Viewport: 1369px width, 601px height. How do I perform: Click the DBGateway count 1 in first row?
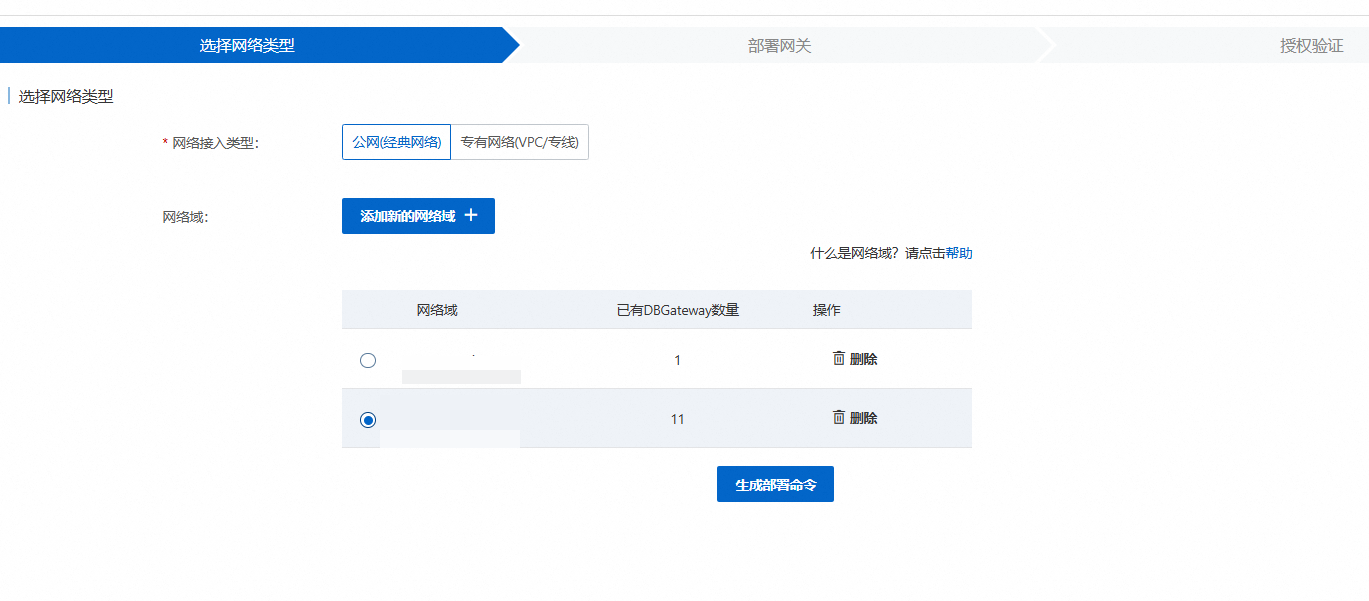pyautogui.click(x=677, y=359)
